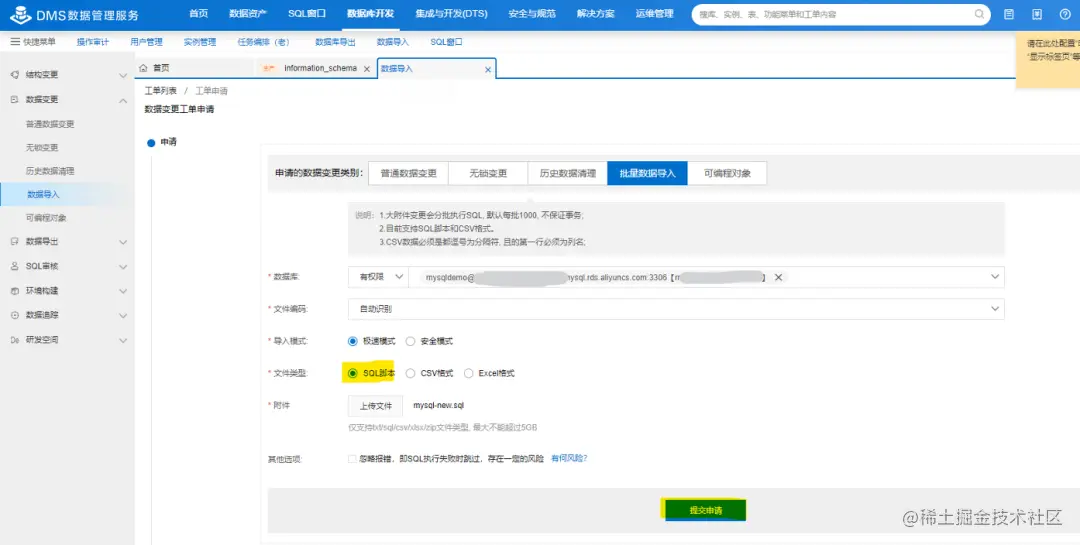Expand the SQL审核 sidebar section
1080x545 pixels.
click(x=123, y=267)
